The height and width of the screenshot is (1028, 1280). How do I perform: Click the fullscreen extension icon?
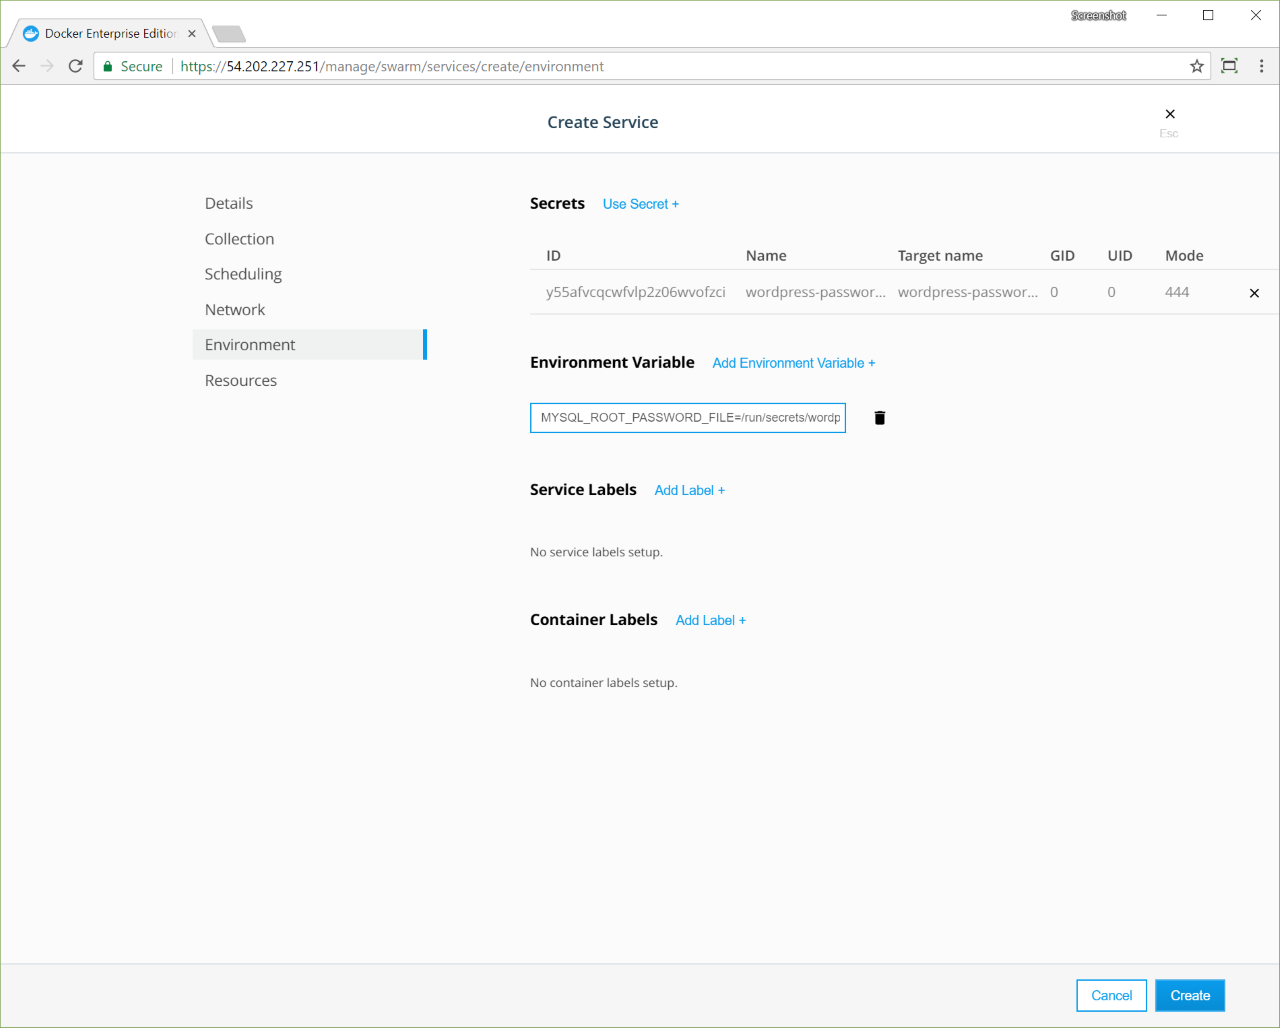click(x=1229, y=66)
